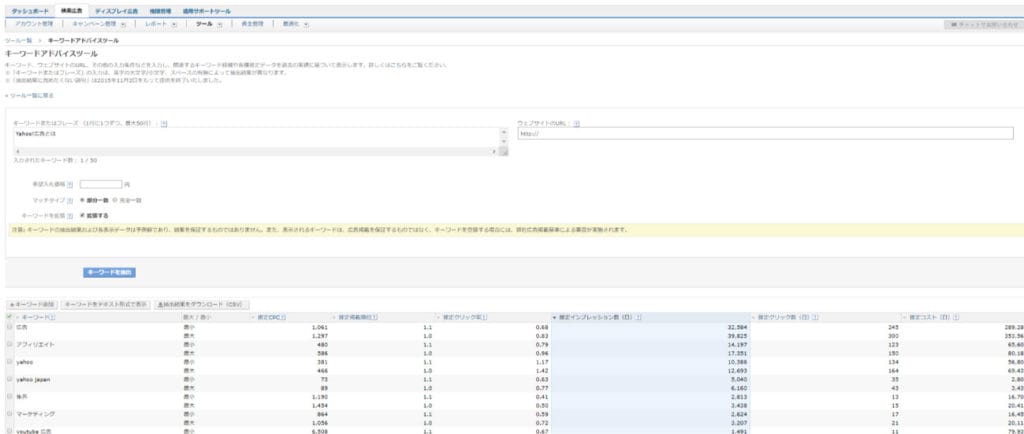This screenshot has height=434, width=1024.
Task: Click up arrow of keyword textarea scrollbar
Action: point(504,132)
